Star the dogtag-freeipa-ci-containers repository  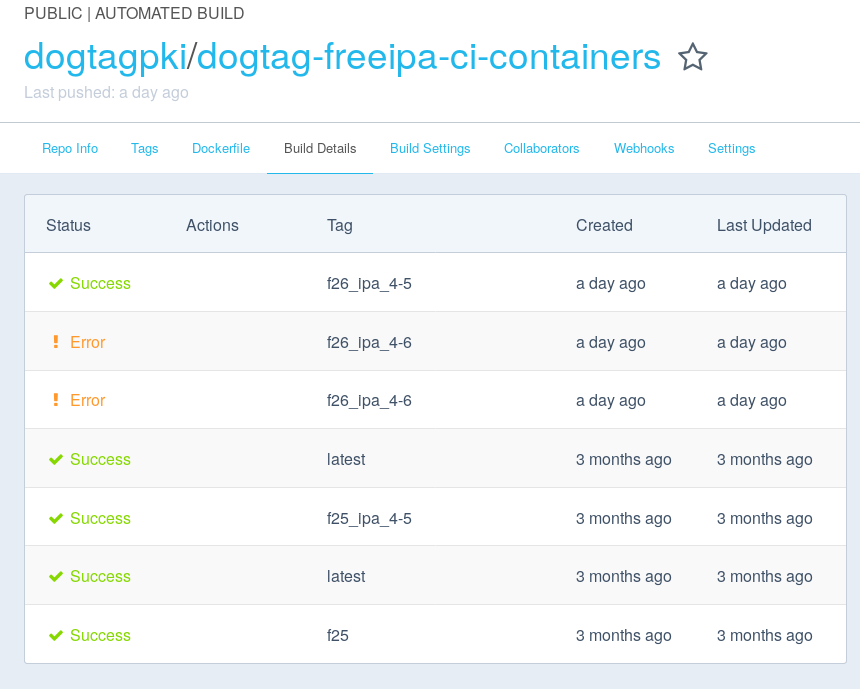(692, 58)
